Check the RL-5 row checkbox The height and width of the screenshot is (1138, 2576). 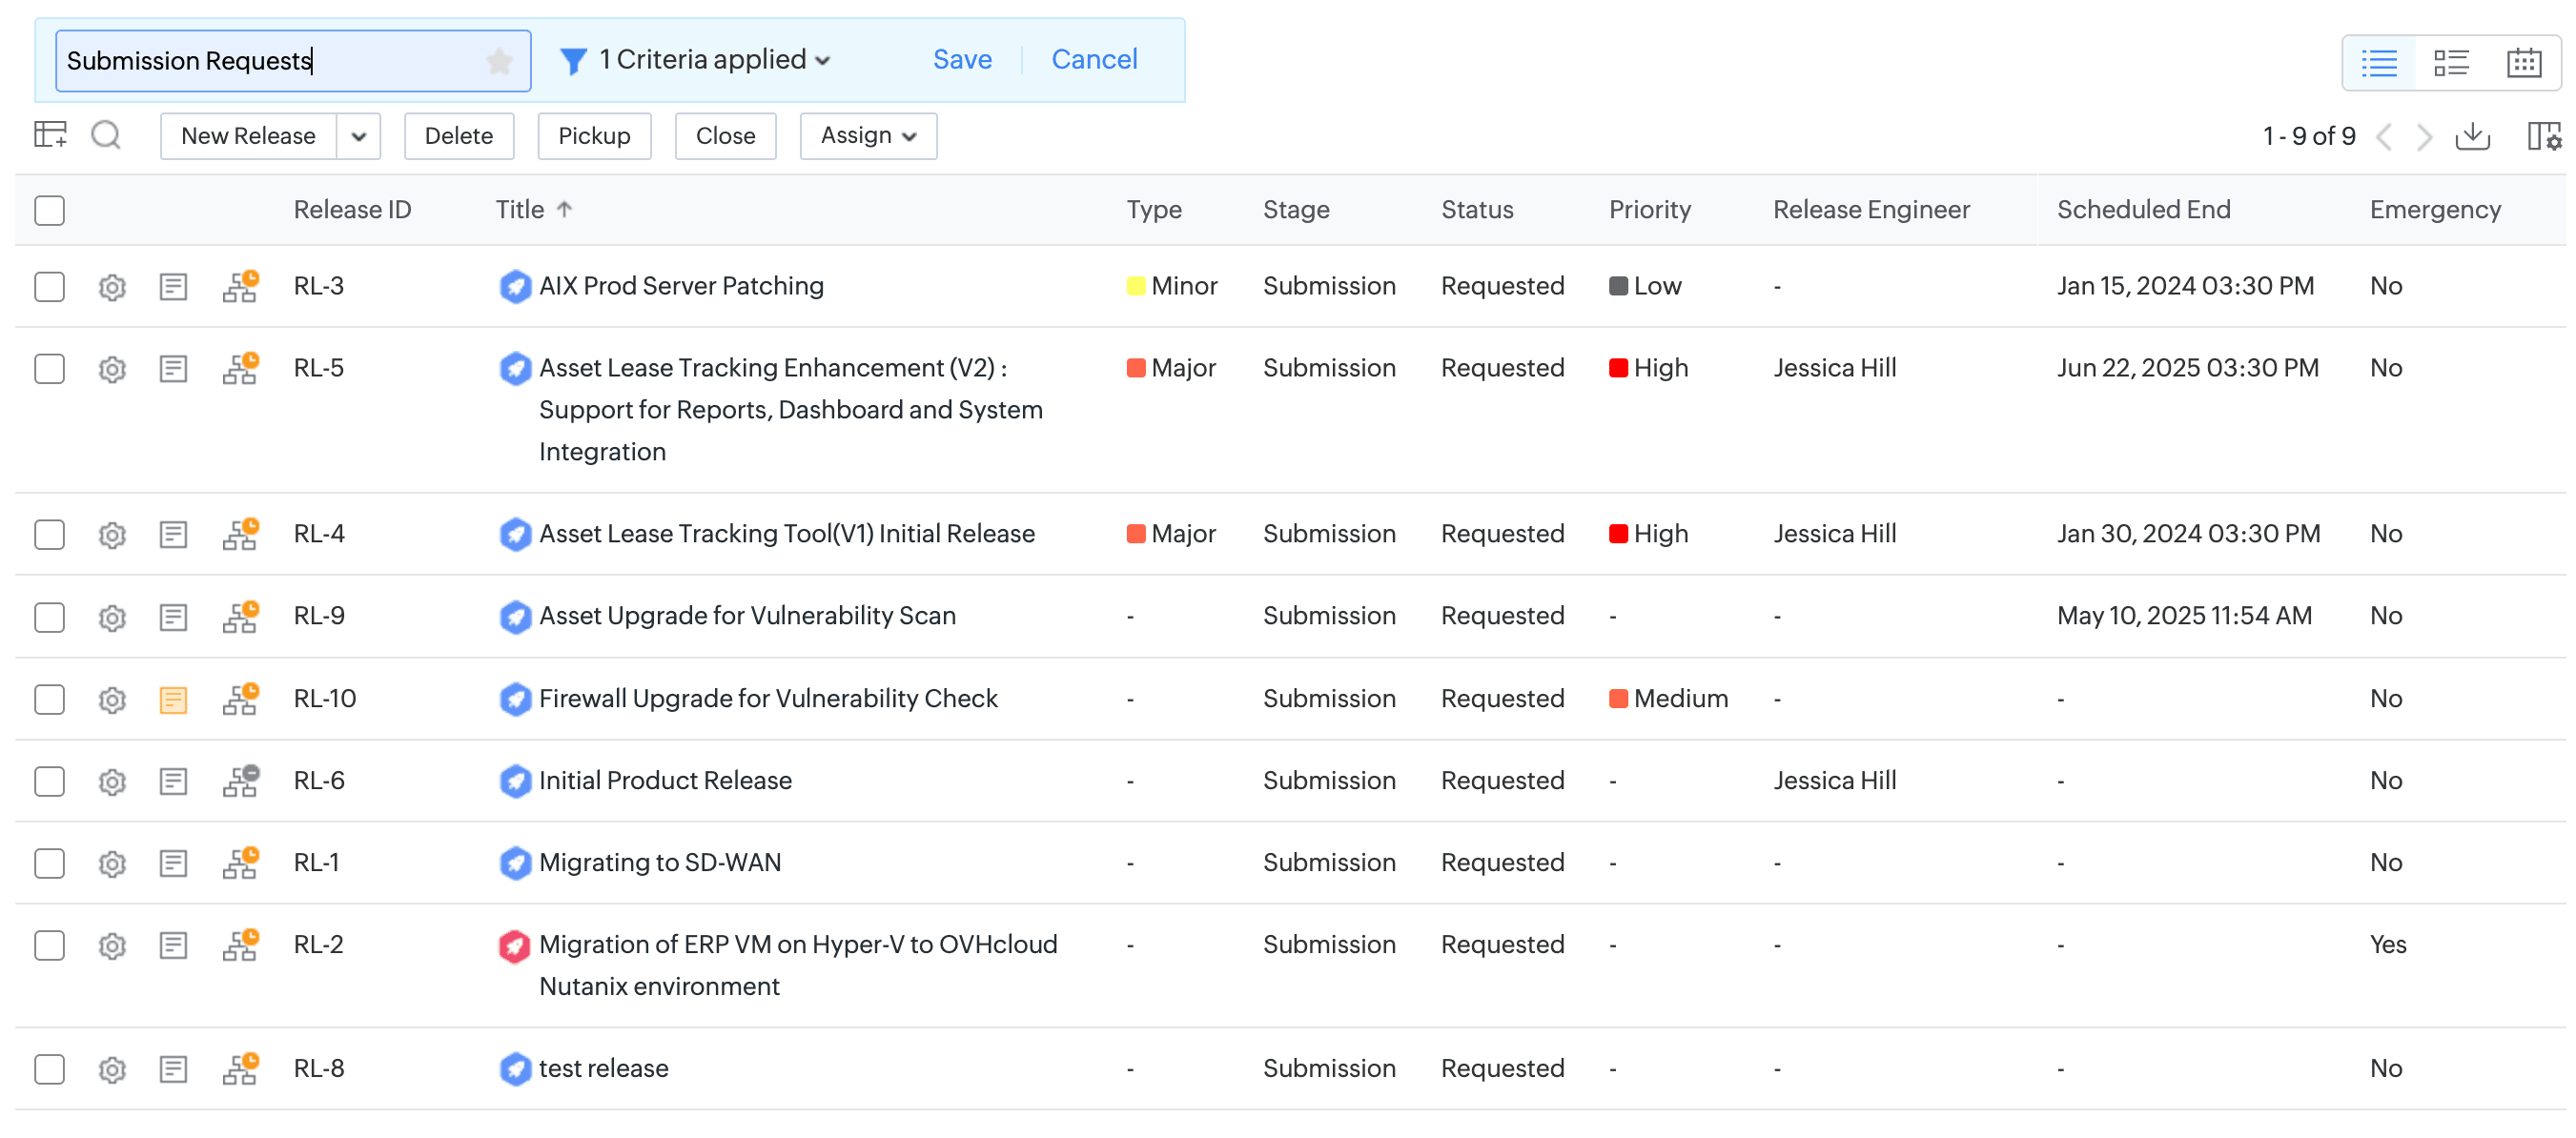[x=49, y=369]
